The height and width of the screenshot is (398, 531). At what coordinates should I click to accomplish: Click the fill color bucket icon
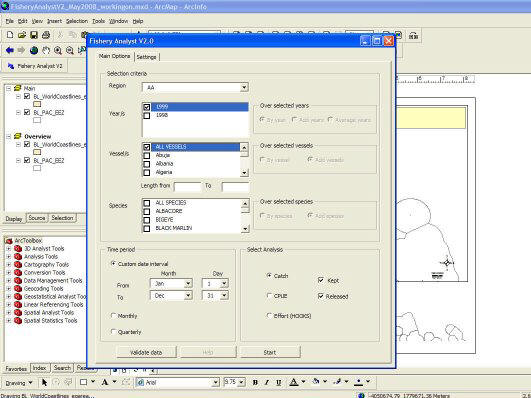(x=316, y=382)
